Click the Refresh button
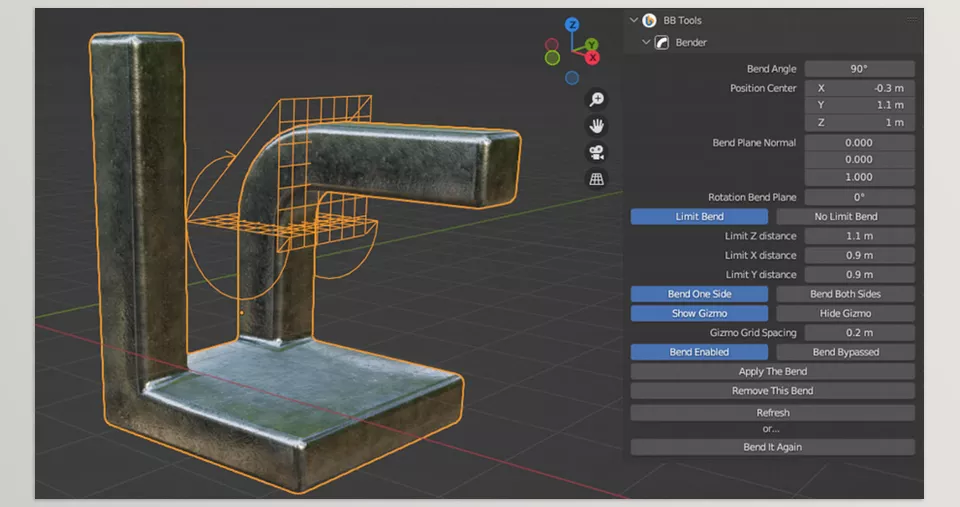Screen dimensions: 960x507 coord(773,413)
